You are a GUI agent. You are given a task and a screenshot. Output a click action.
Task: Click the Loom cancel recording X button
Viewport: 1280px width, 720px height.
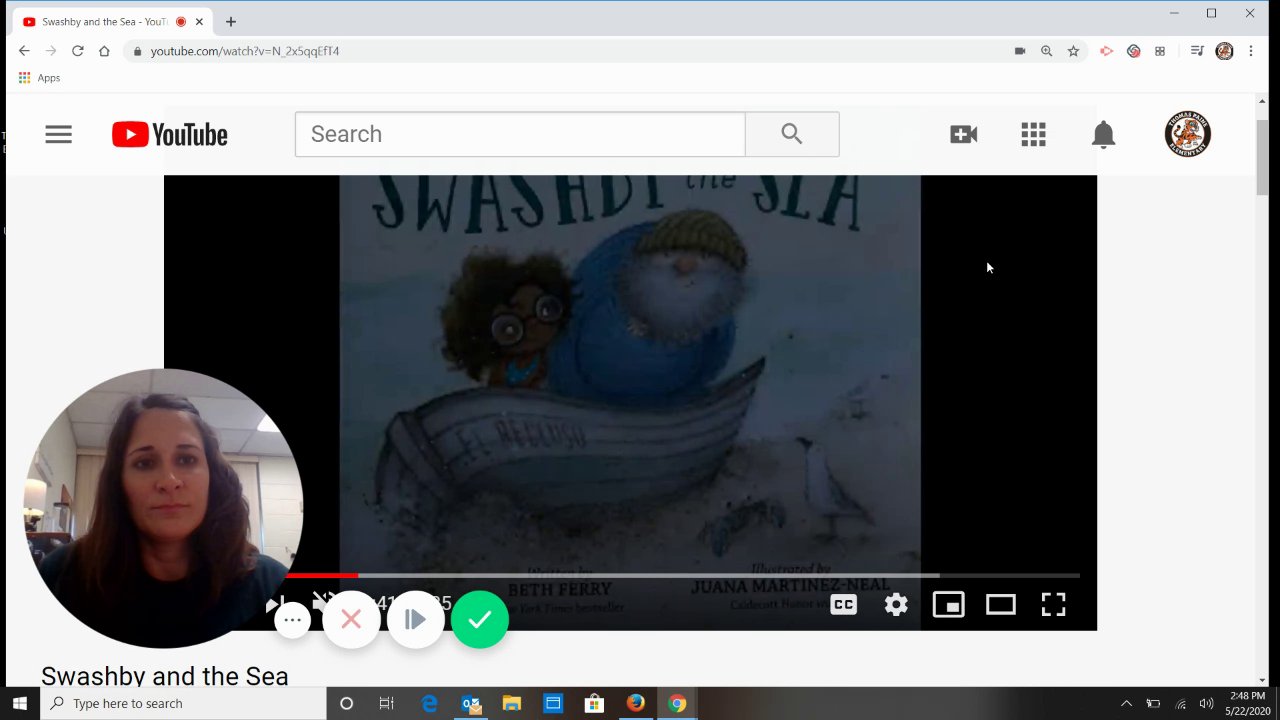pyautogui.click(x=351, y=620)
